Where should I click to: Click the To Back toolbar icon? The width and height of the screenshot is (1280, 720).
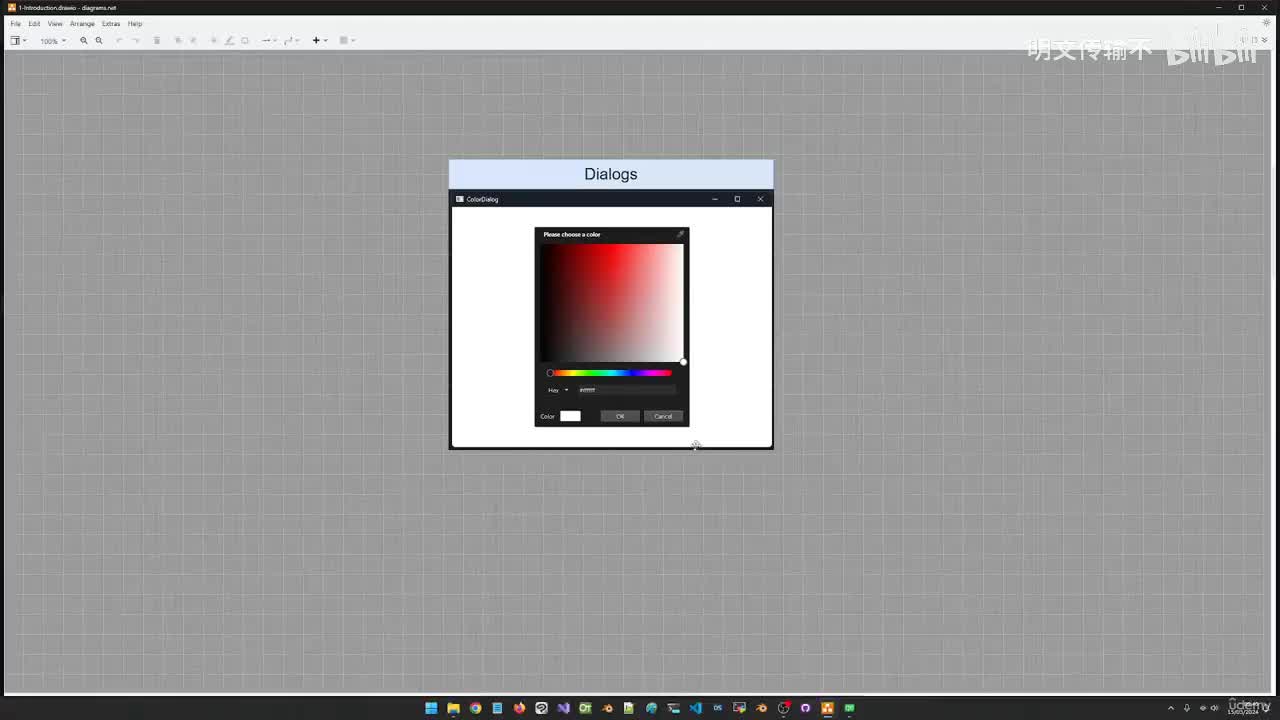pyautogui.click(x=193, y=41)
